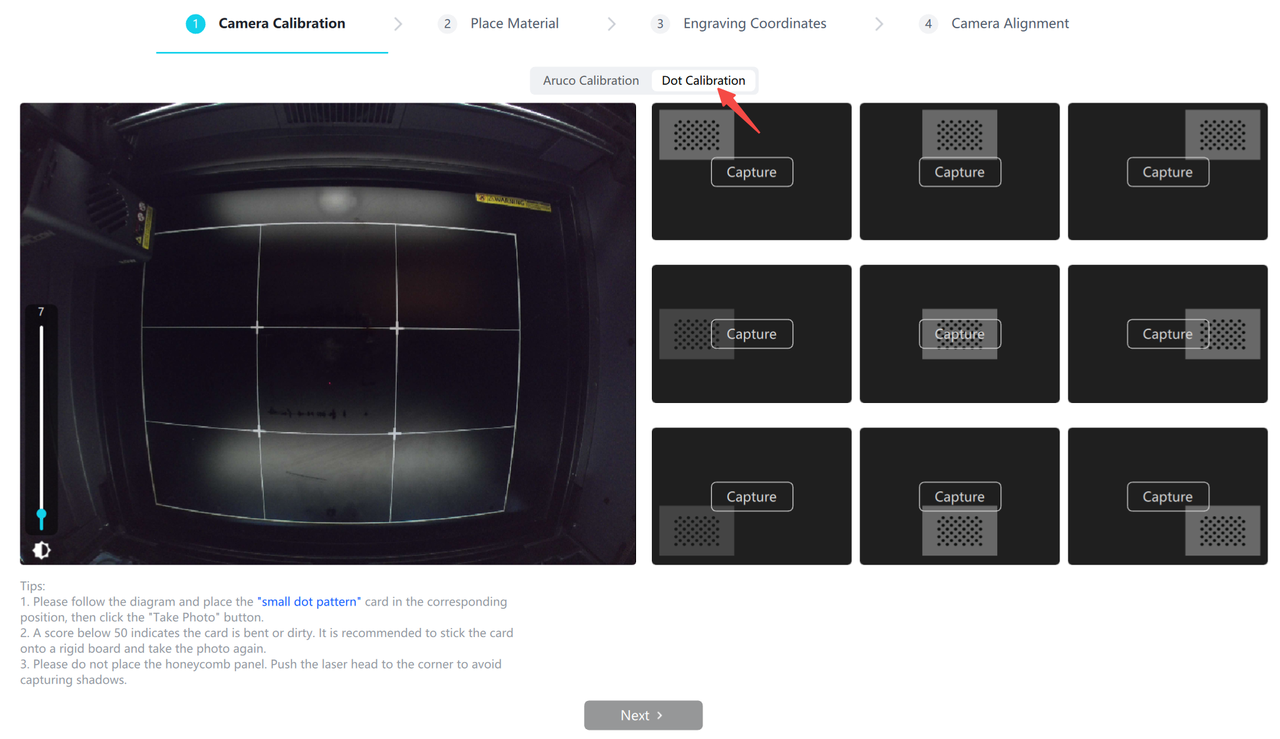Click the brightness icon below the slider

pyautogui.click(x=41, y=550)
